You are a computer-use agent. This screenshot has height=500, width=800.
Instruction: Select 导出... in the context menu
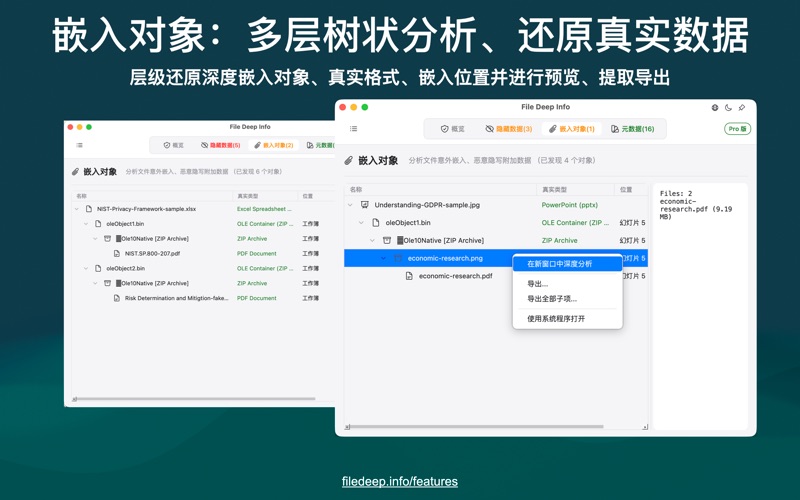(x=538, y=284)
